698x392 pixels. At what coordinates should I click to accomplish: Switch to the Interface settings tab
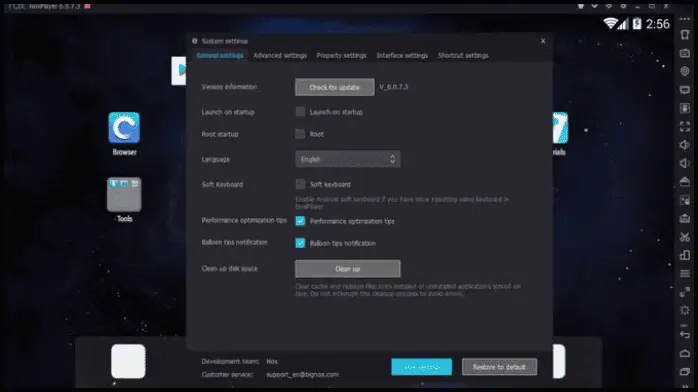point(402,55)
